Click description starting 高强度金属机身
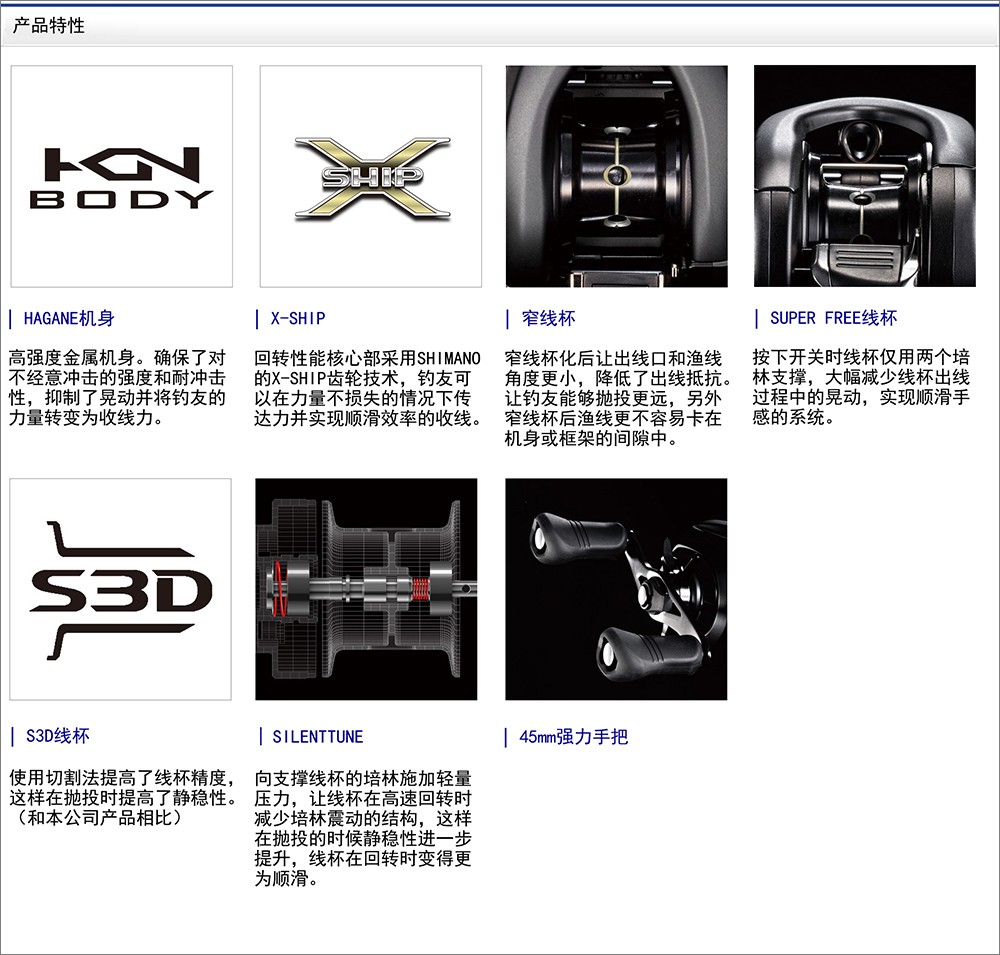Image resolution: width=1000 pixels, height=955 pixels. tap(117, 388)
